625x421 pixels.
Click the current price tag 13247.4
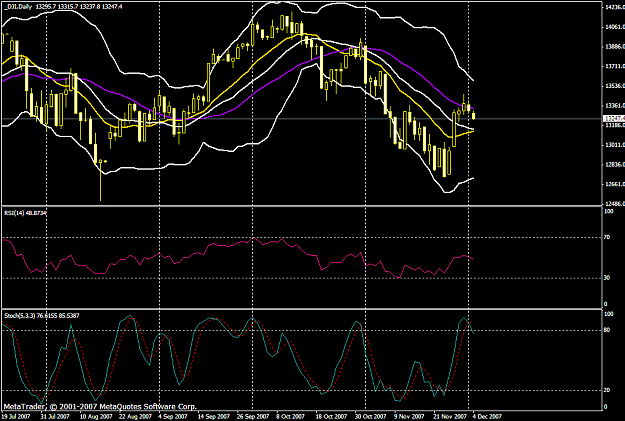click(613, 119)
